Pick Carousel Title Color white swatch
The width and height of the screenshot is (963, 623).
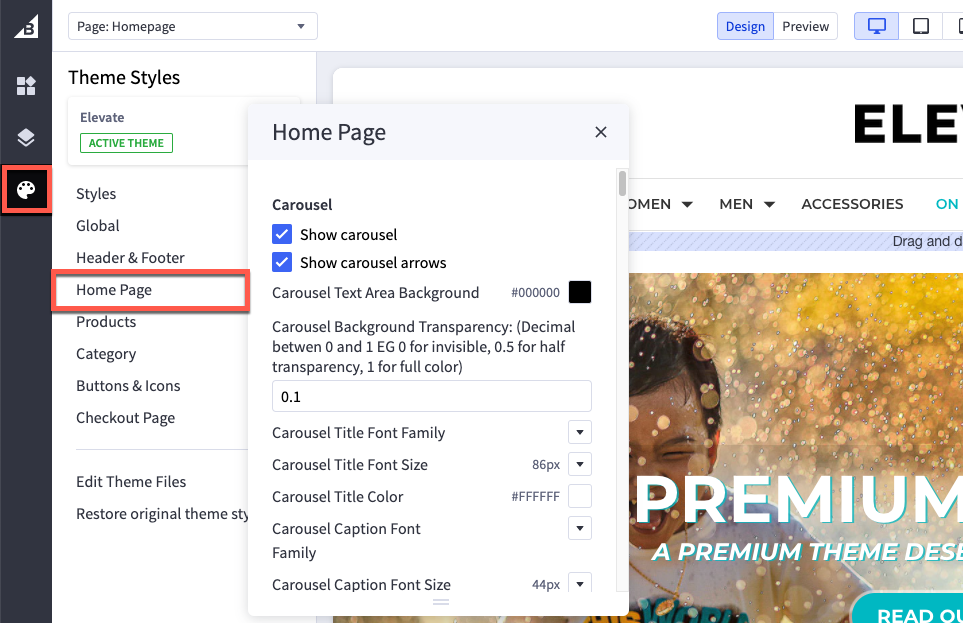(x=580, y=496)
